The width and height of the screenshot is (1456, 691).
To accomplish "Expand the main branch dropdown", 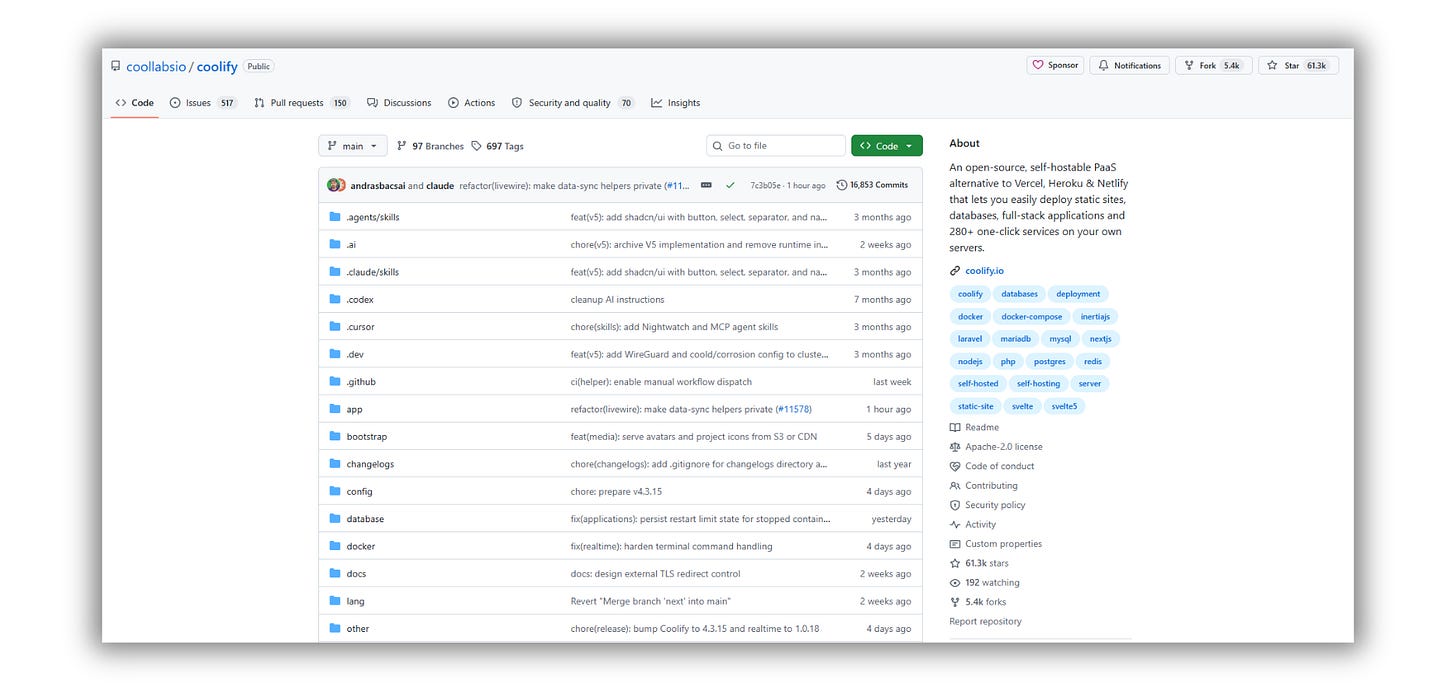I will point(353,146).
